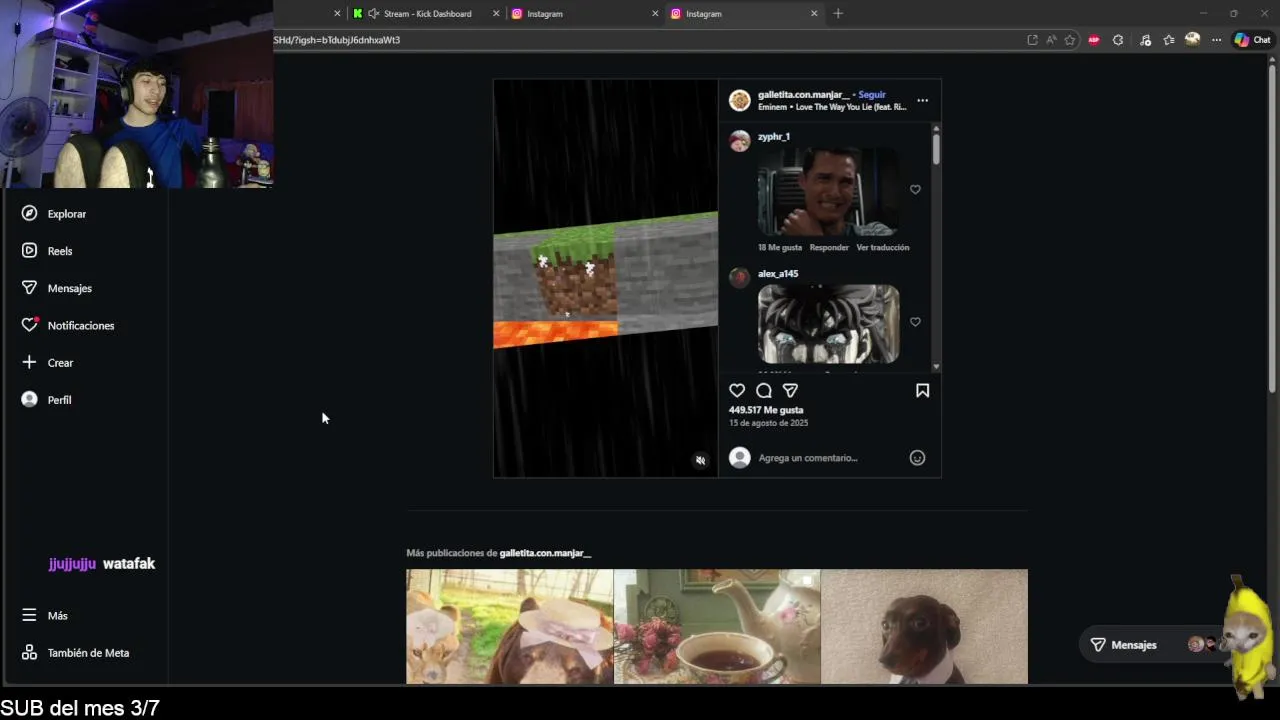The height and width of the screenshot is (720, 1280).
Task: Click comments scrollbar down arrow
Action: pyautogui.click(x=936, y=367)
